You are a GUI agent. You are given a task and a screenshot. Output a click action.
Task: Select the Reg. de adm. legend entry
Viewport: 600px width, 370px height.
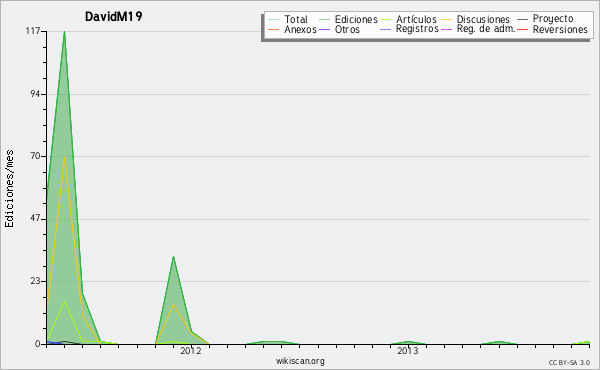[x=478, y=29]
